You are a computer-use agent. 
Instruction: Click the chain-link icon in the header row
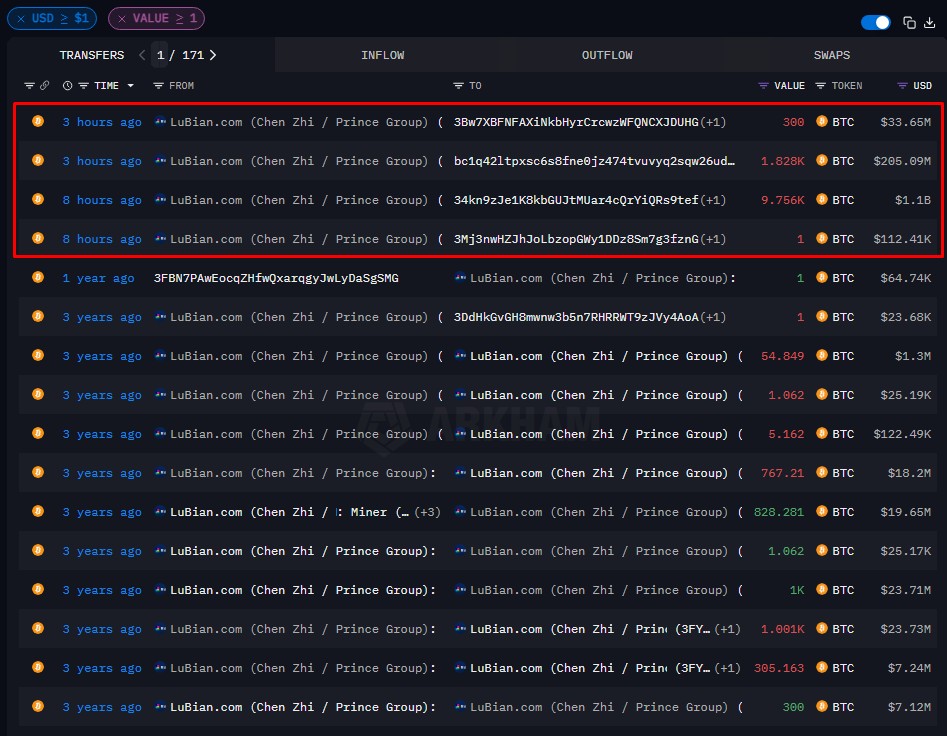(43, 85)
